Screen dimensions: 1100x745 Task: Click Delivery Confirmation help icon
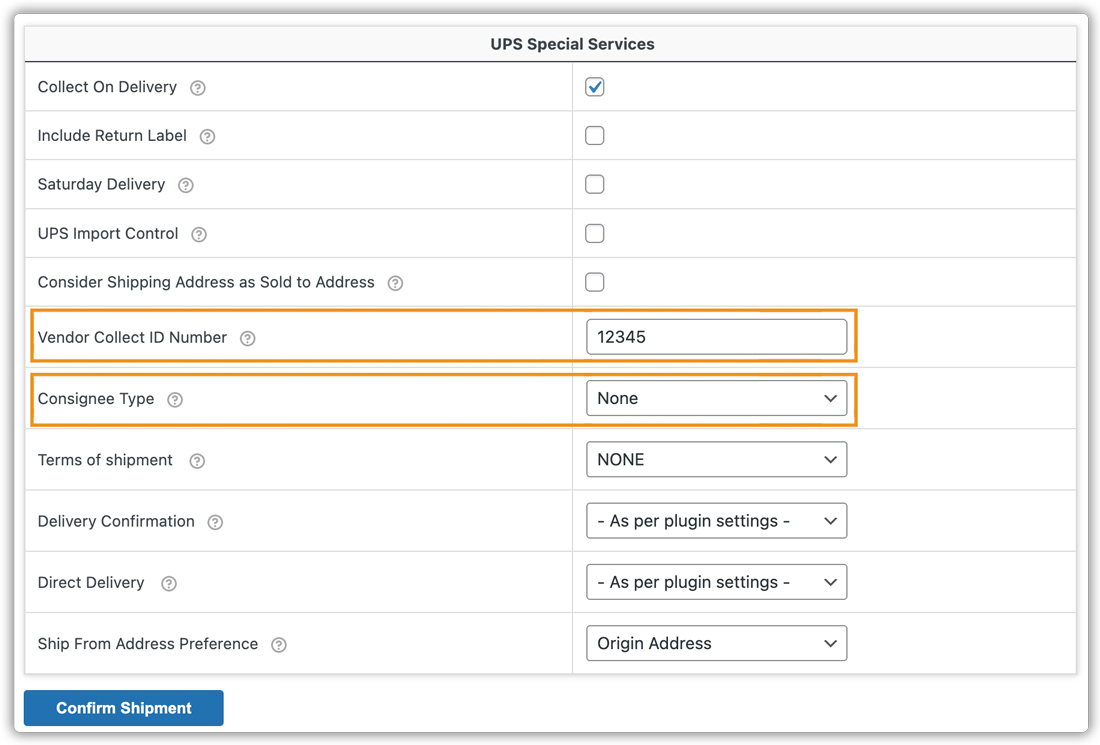pos(215,522)
